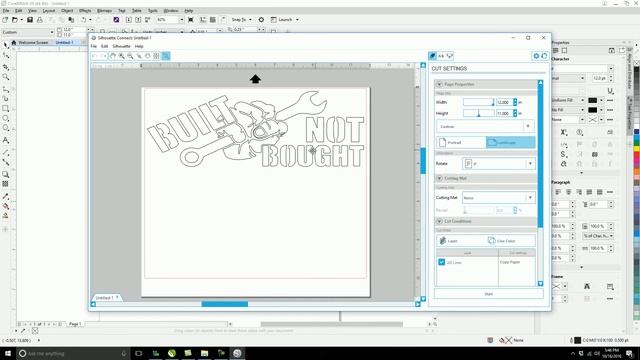This screenshot has width=640, height=360.
Task: Toggle the grid icon in Silhouette Connect toolbar
Action: [156, 56]
